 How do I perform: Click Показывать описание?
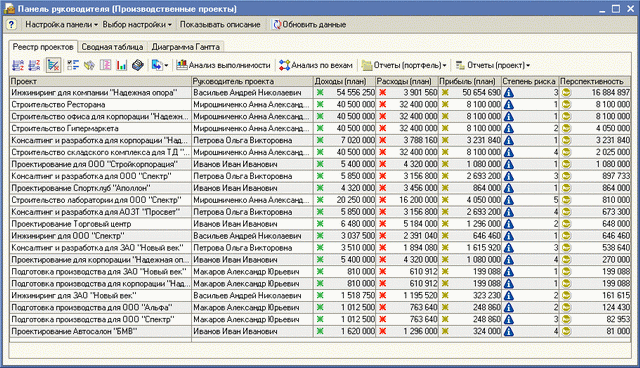click(220, 24)
